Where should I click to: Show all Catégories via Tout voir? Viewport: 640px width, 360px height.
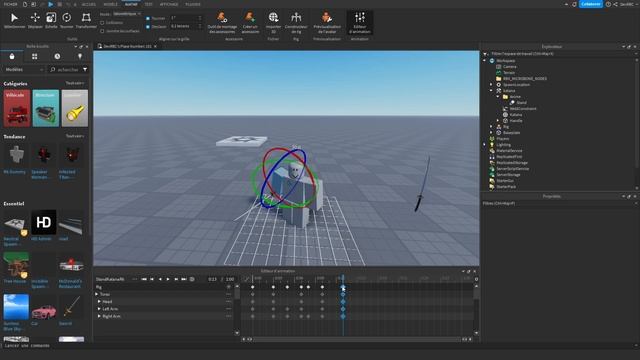pyautogui.click(x=75, y=83)
